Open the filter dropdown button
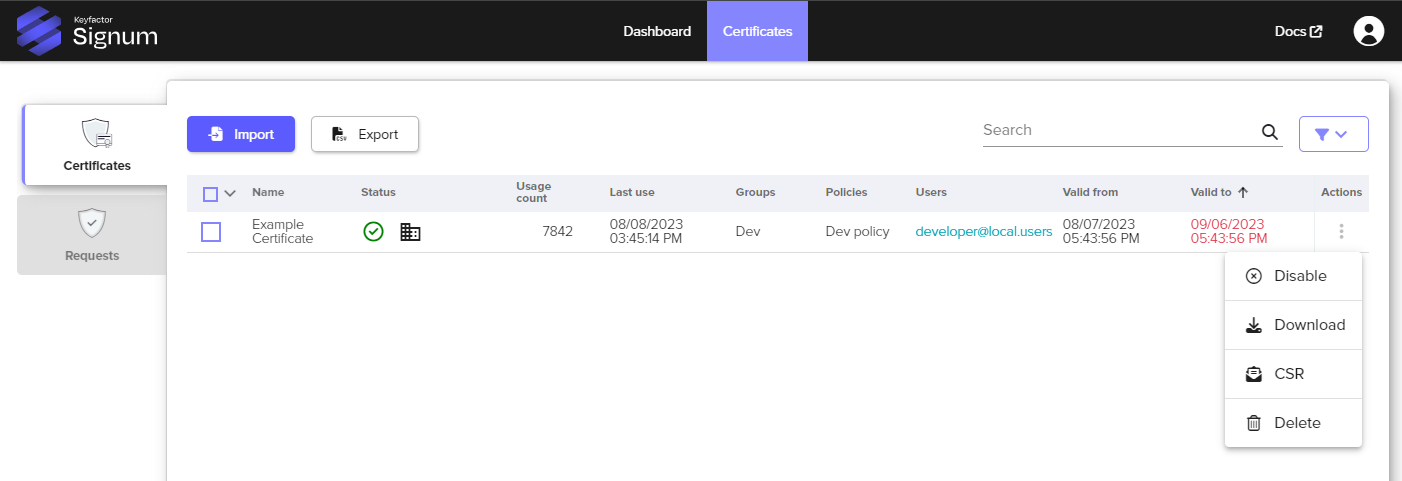Image resolution: width=1402 pixels, height=481 pixels. tap(1333, 134)
